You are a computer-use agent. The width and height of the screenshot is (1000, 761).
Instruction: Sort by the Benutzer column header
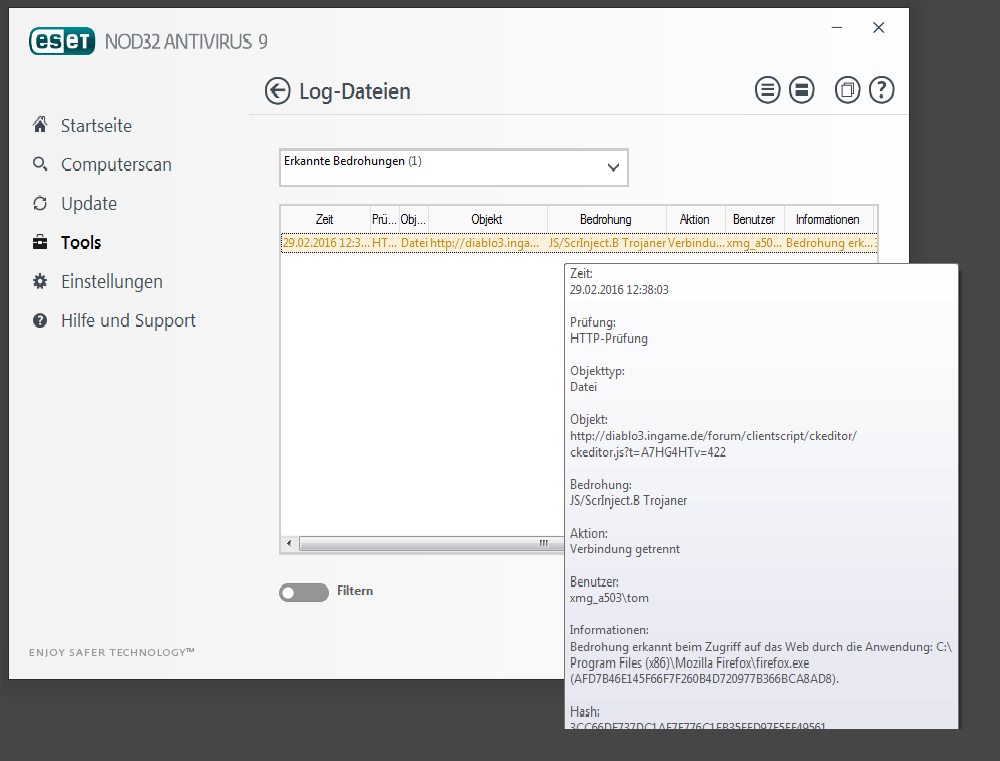point(754,219)
